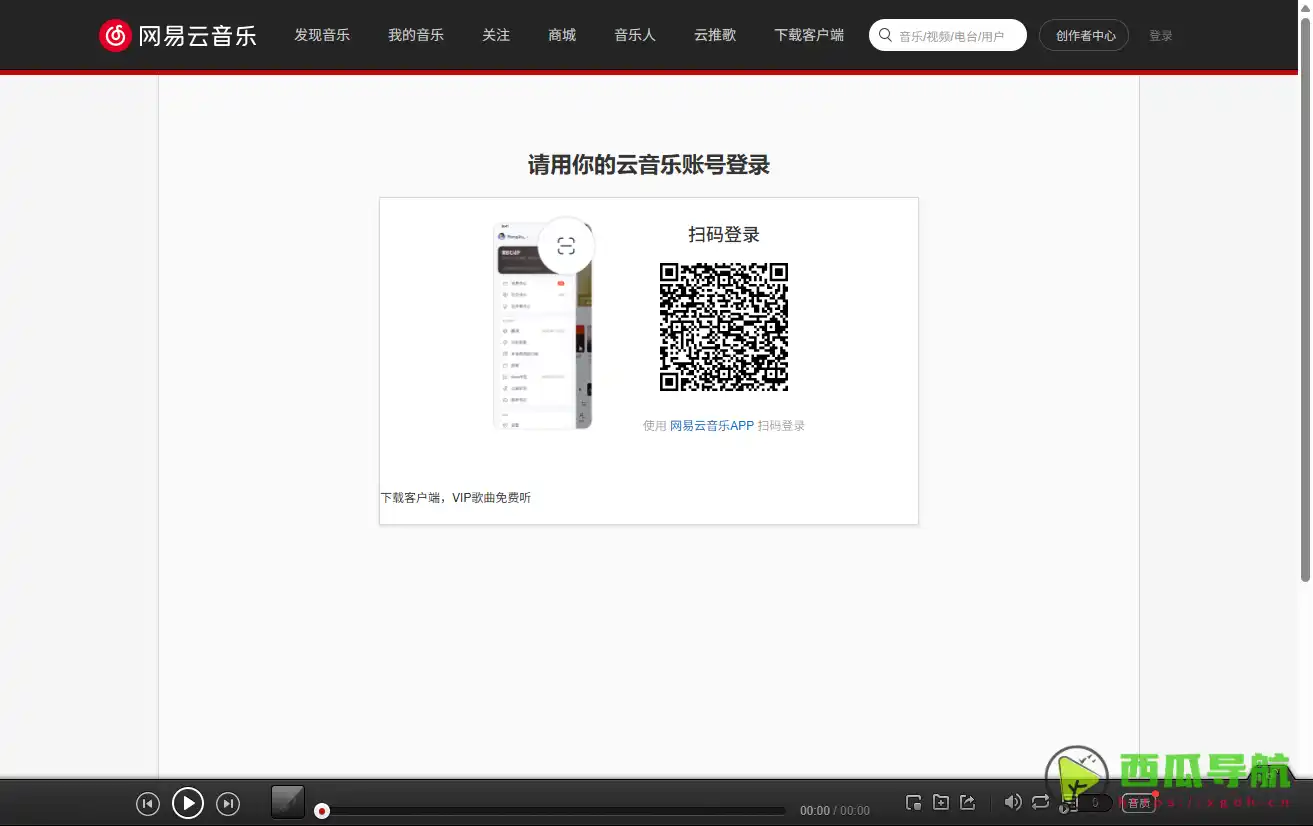The width and height of the screenshot is (1313, 826).
Task: Click the share icon in player bar
Action: pyautogui.click(x=968, y=802)
